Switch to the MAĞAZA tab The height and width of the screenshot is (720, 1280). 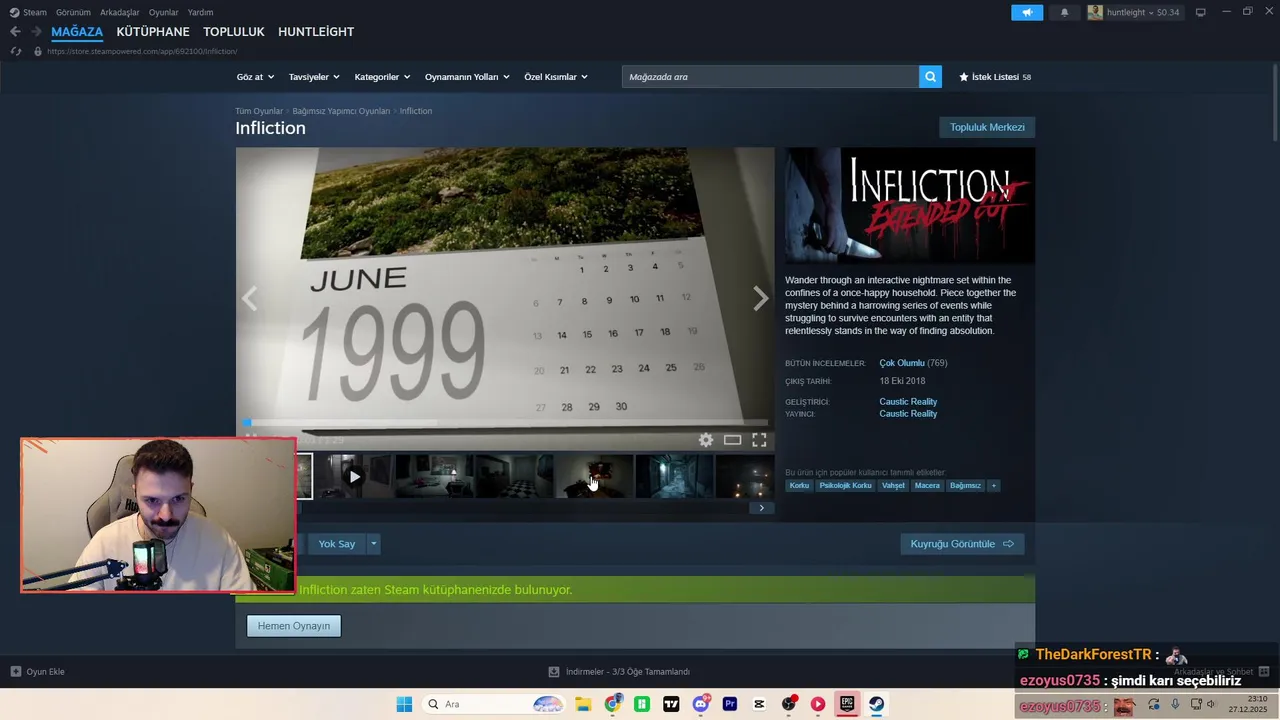77,32
